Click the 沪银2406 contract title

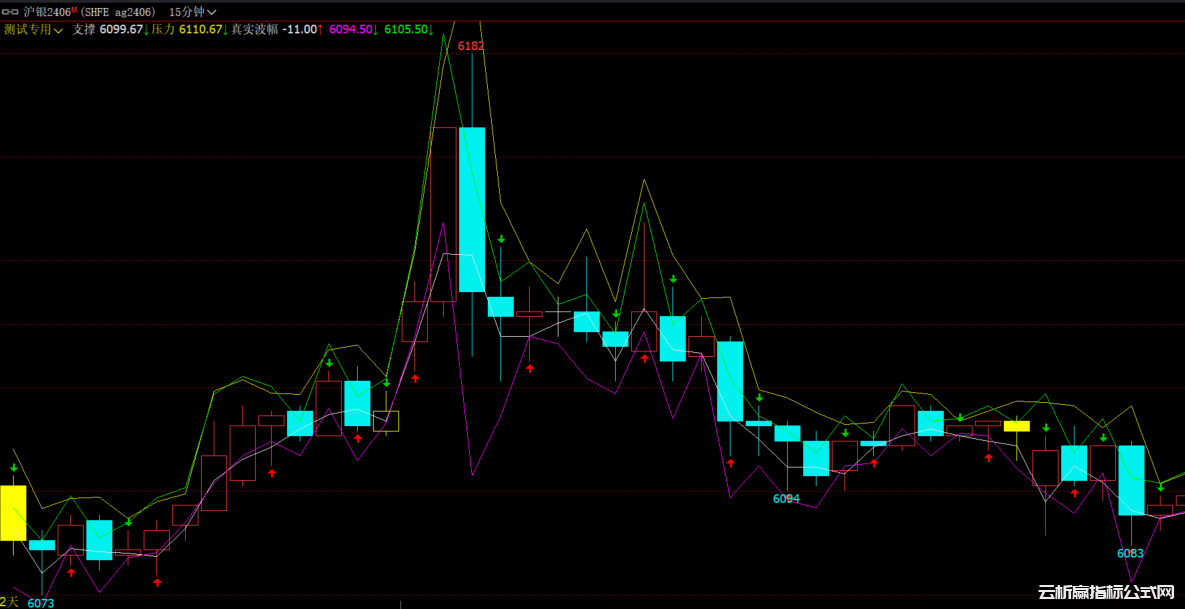(47, 12)
